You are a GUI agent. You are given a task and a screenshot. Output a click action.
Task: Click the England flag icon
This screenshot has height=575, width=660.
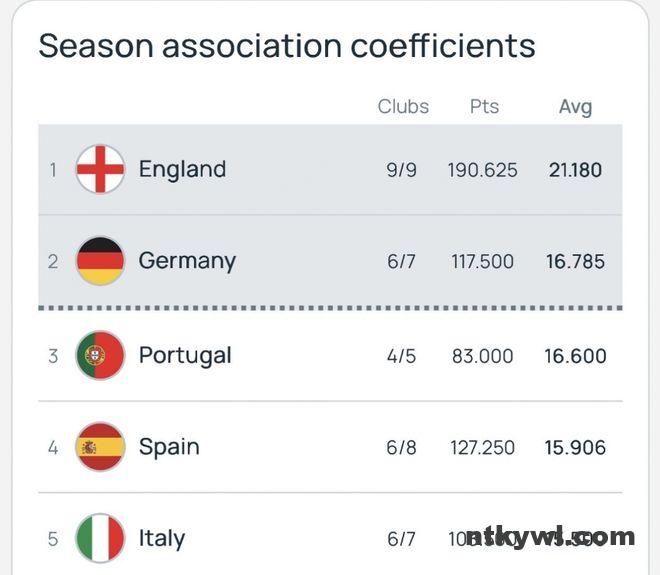click(x=100, y=170)
